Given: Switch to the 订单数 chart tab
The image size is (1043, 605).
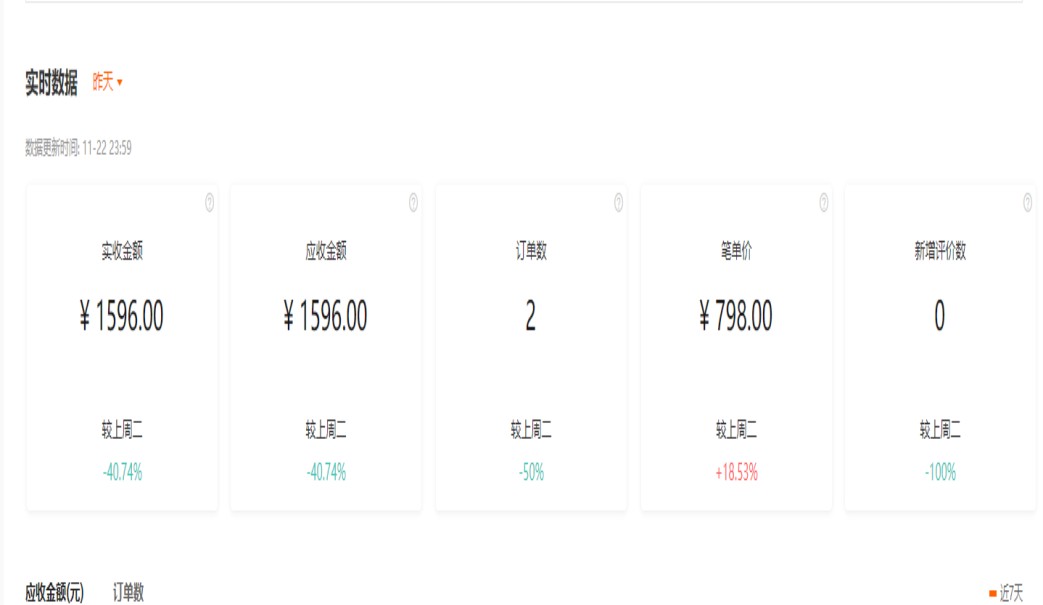Looking at the screenshot, I should (x=128, y=593).
